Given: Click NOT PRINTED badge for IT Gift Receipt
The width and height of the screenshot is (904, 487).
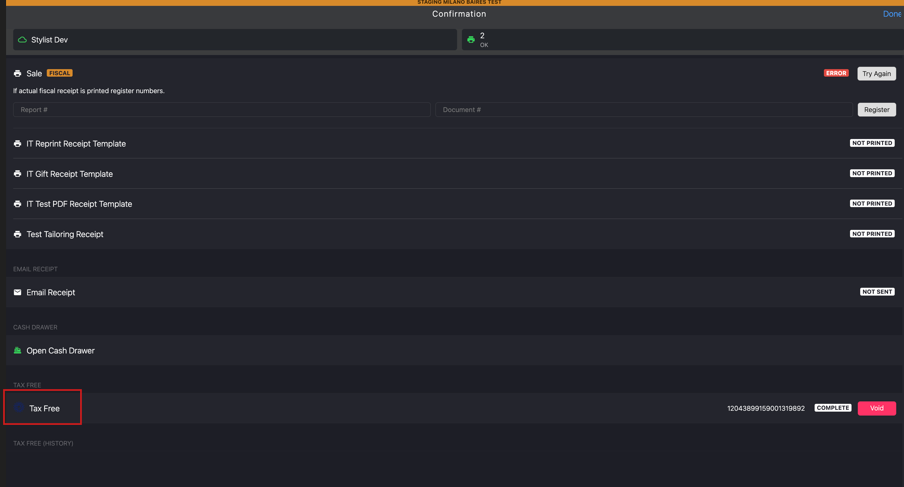Looking at the screenshot, I should (x=872, y=173).
